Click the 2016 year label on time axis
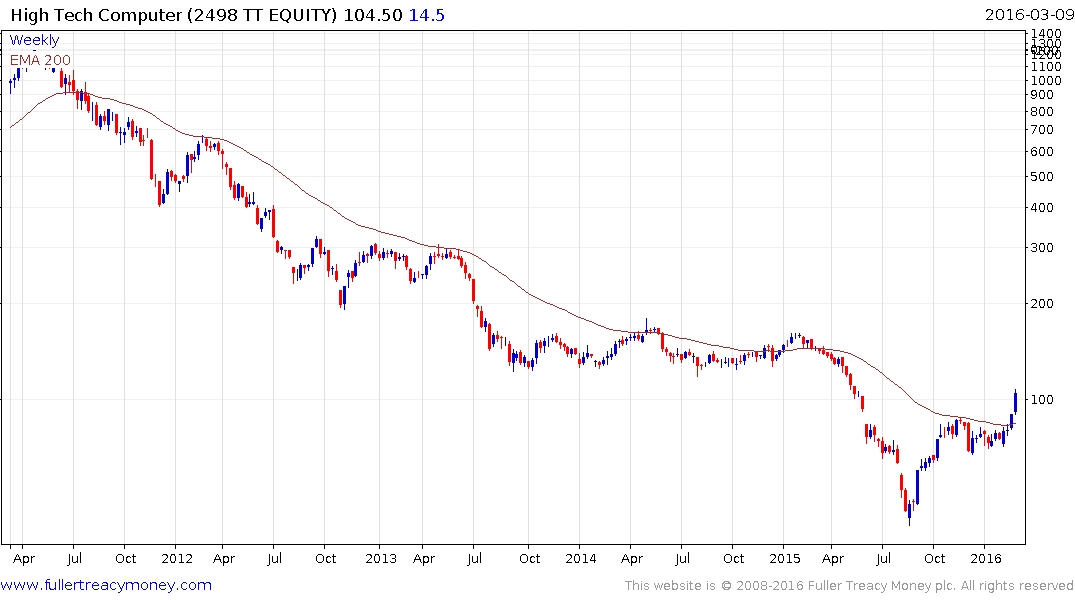This screenshot has height=600, width=1075. (x=986, y=559)
